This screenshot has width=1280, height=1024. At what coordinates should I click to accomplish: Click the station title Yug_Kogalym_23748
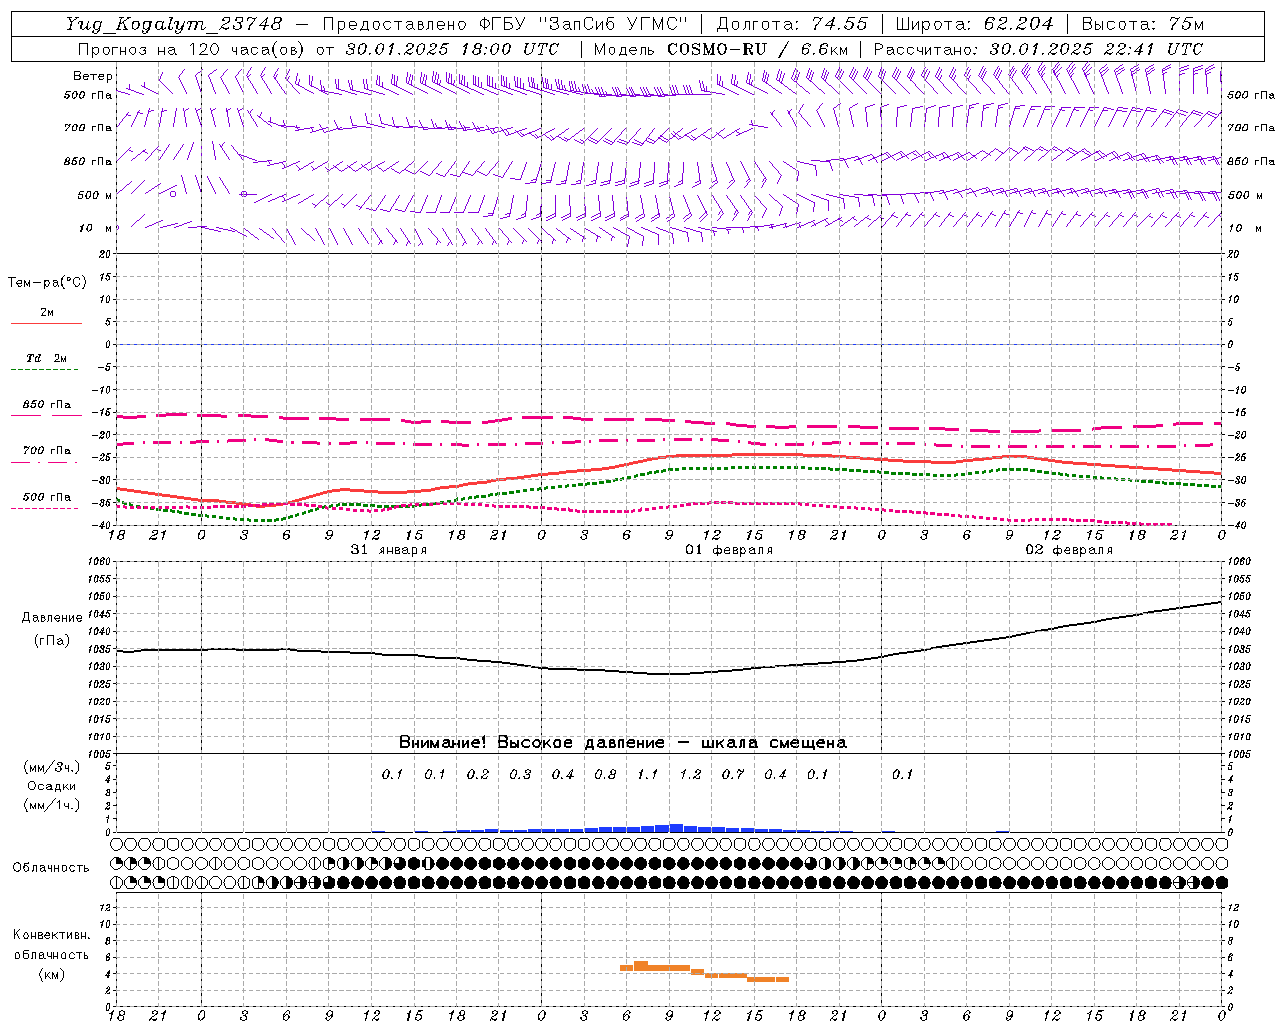[x=174, y=24]
